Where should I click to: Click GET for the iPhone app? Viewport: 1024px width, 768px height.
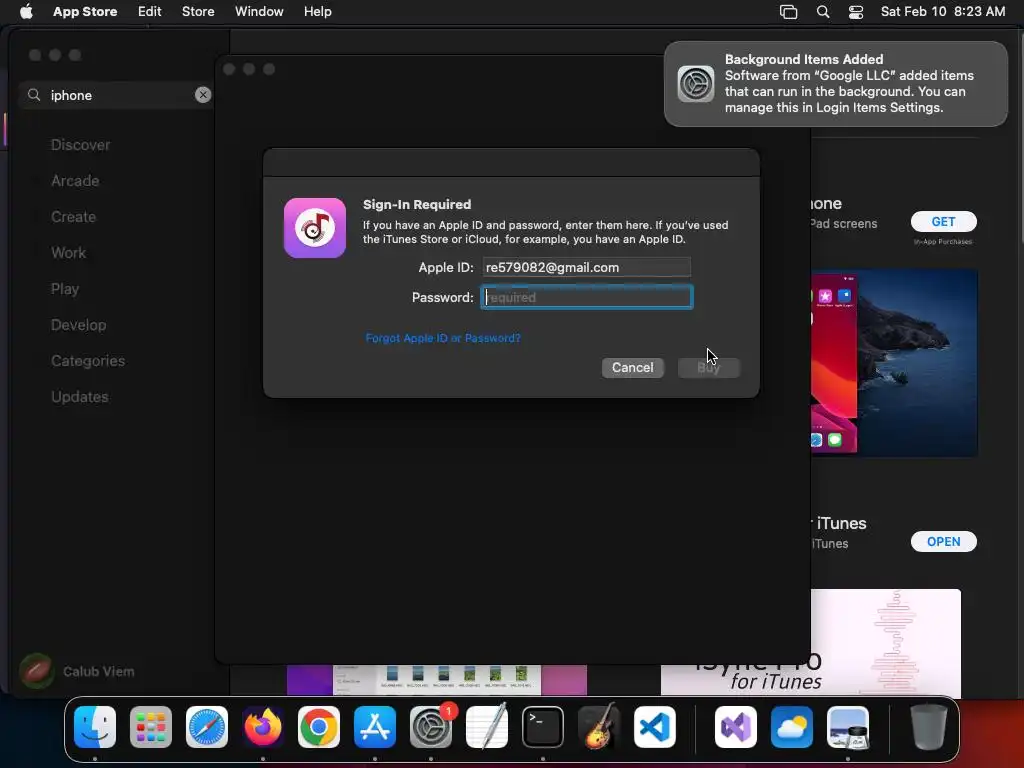pos(944,221)
